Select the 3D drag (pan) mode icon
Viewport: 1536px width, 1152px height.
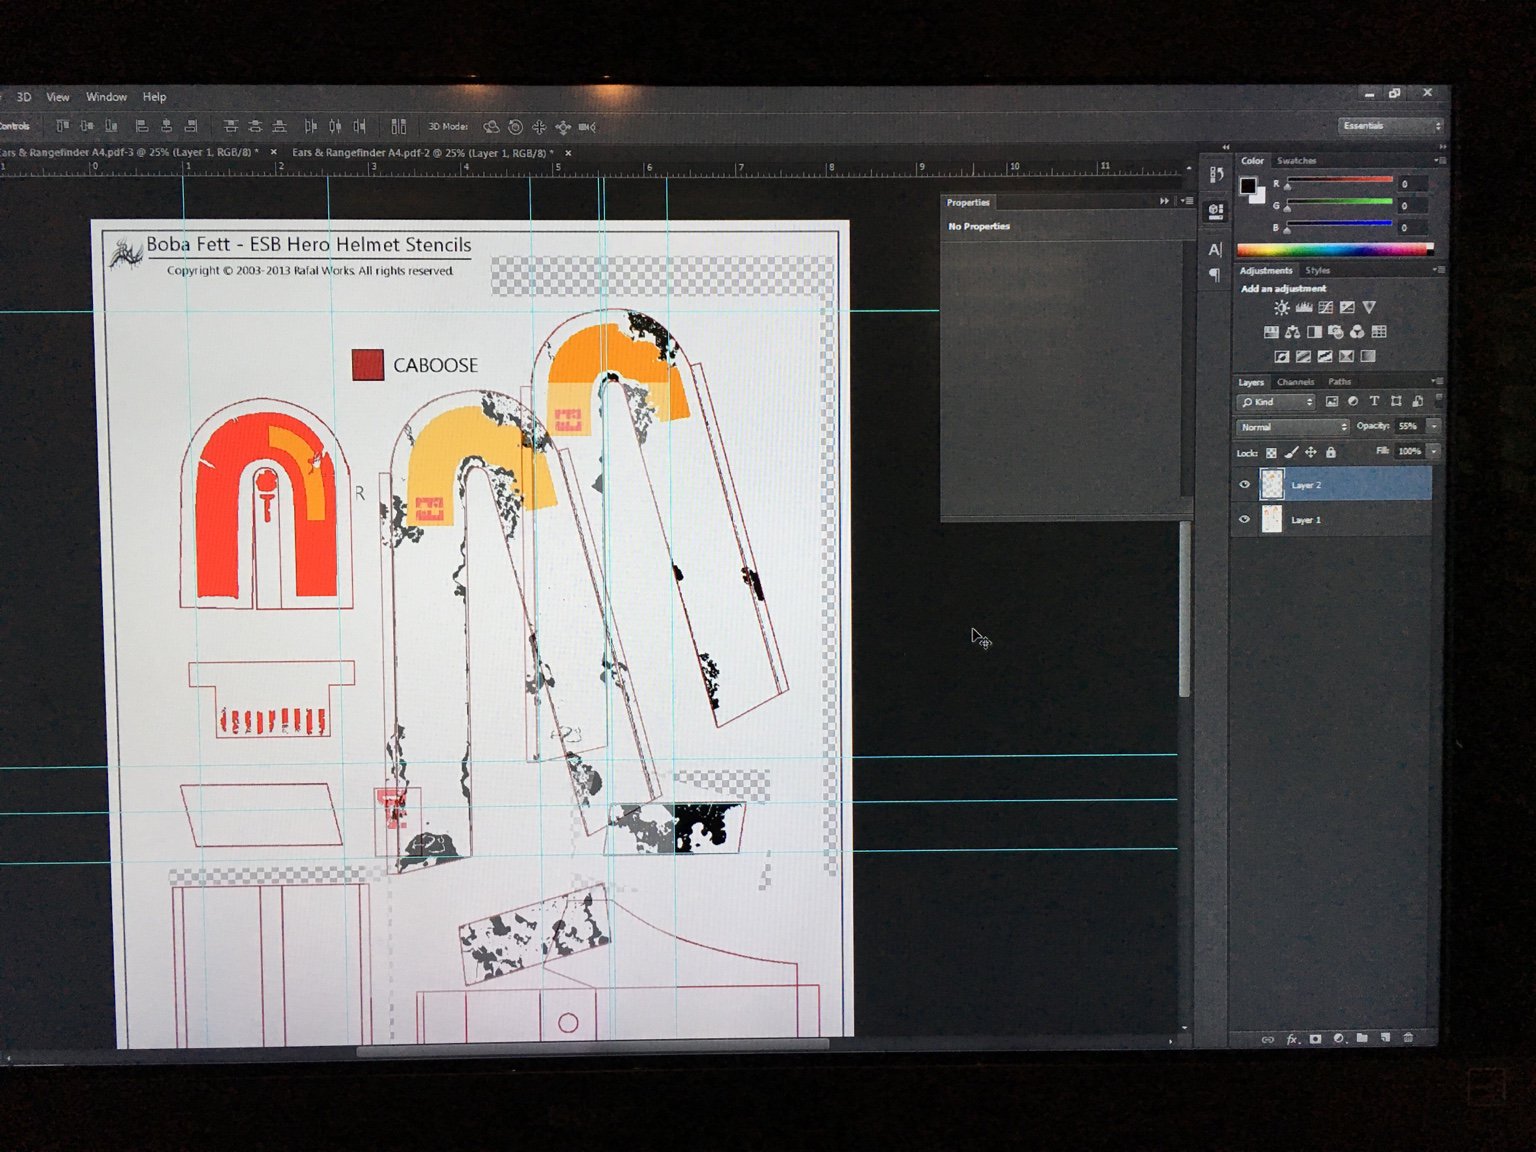click(x=539, y=127)
